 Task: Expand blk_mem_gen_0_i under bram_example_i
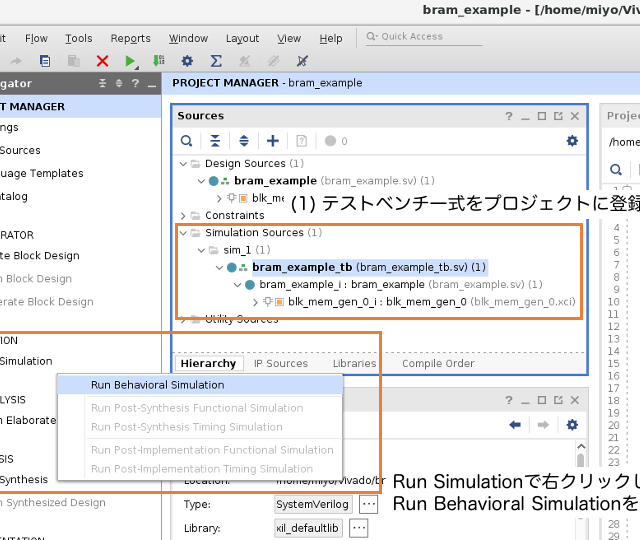pyautogui.click(x=256, y=302)
